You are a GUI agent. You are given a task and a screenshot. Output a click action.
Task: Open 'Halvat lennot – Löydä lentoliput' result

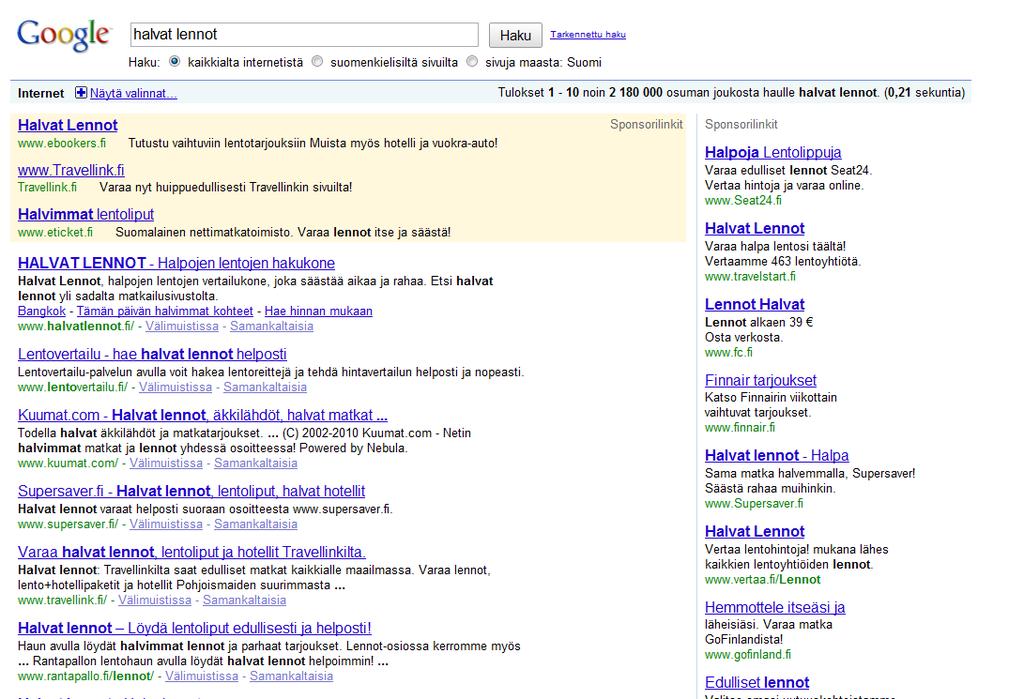195,628
